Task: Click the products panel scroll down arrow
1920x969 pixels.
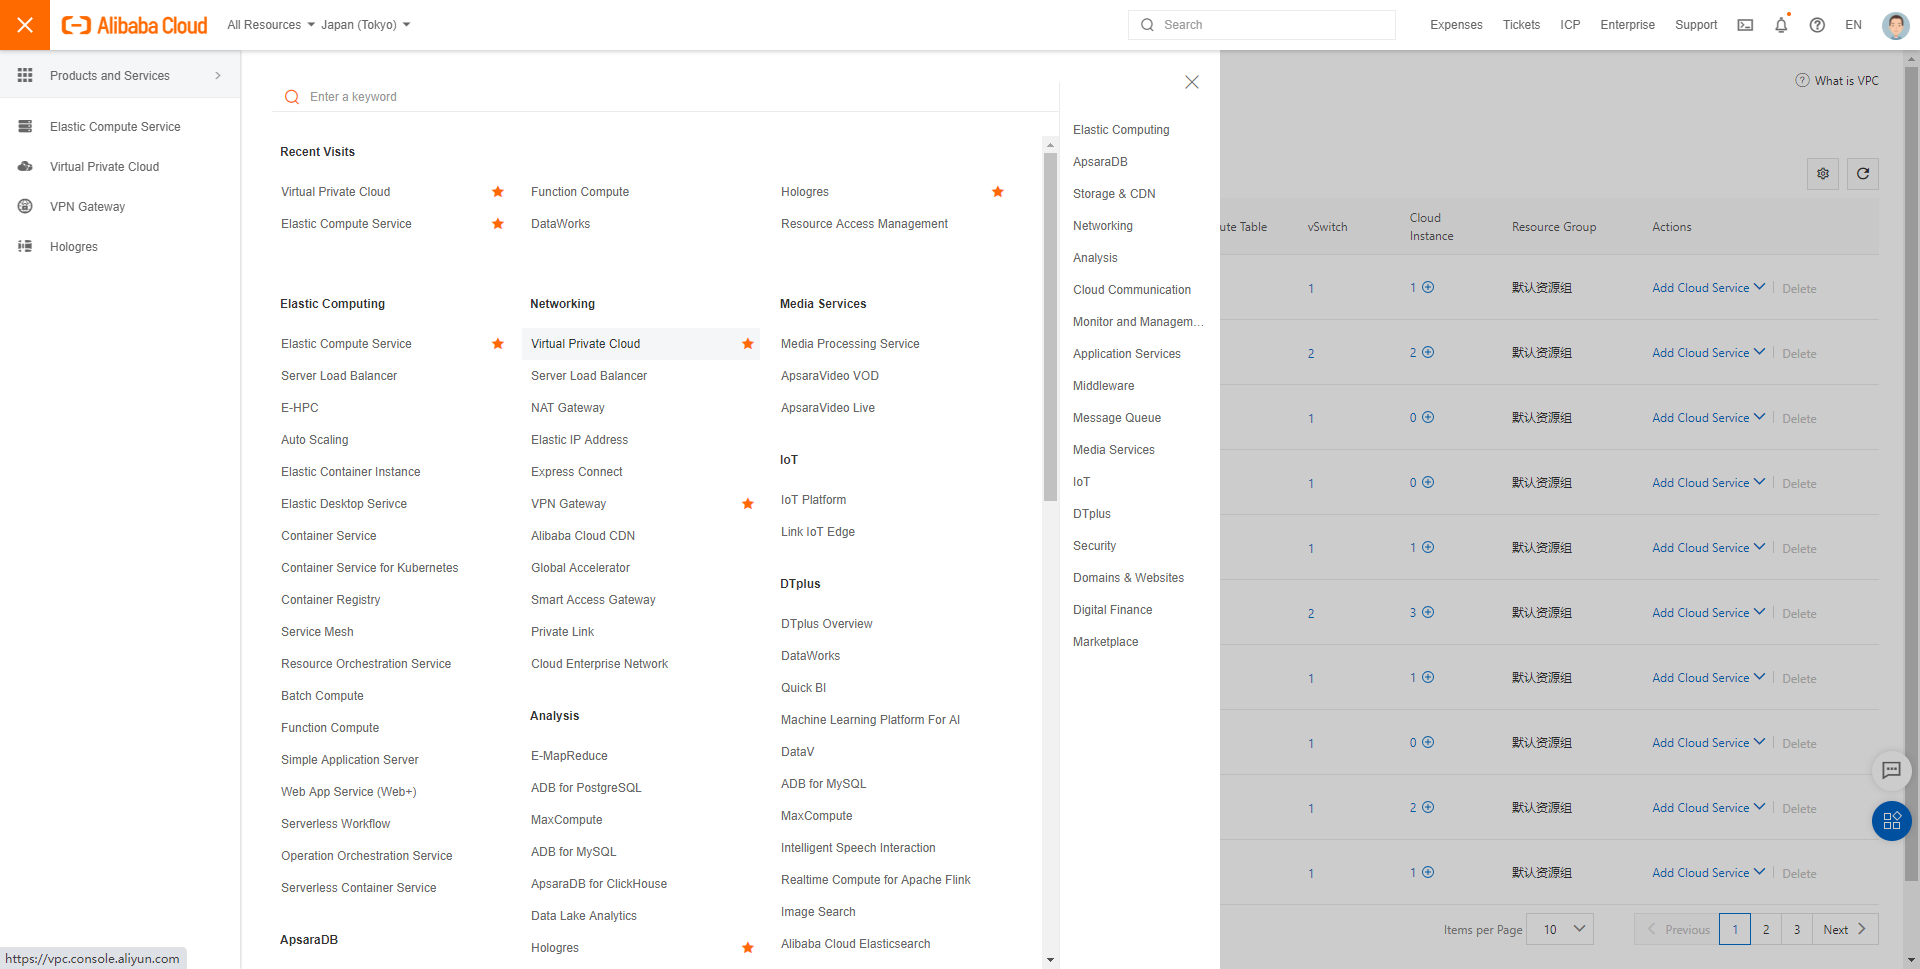Action: [1050, 960]
